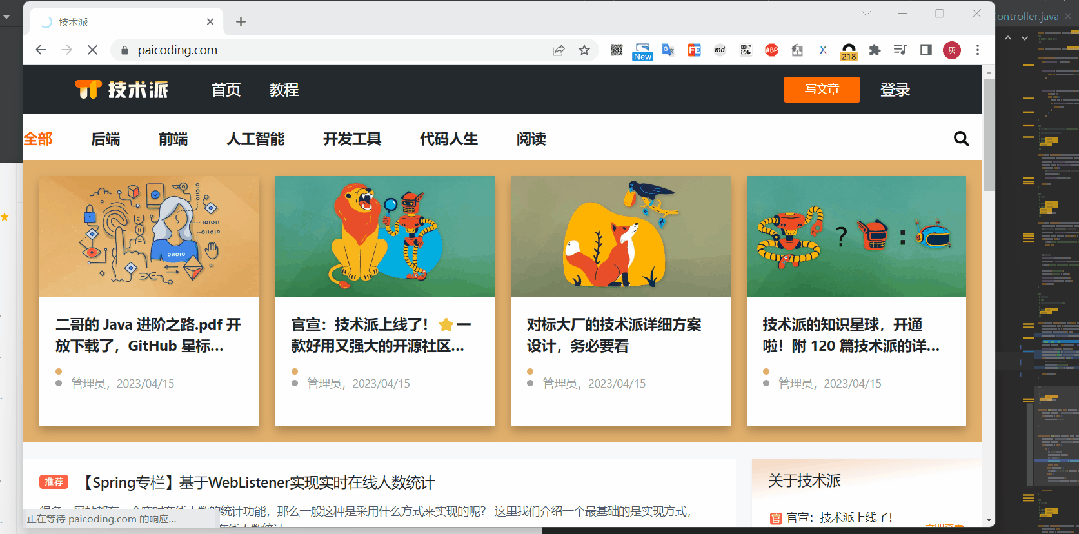The image size is (1079, 534).
Task: Close the Controller.java tab in IDE
Action: tap(1067, 17)
